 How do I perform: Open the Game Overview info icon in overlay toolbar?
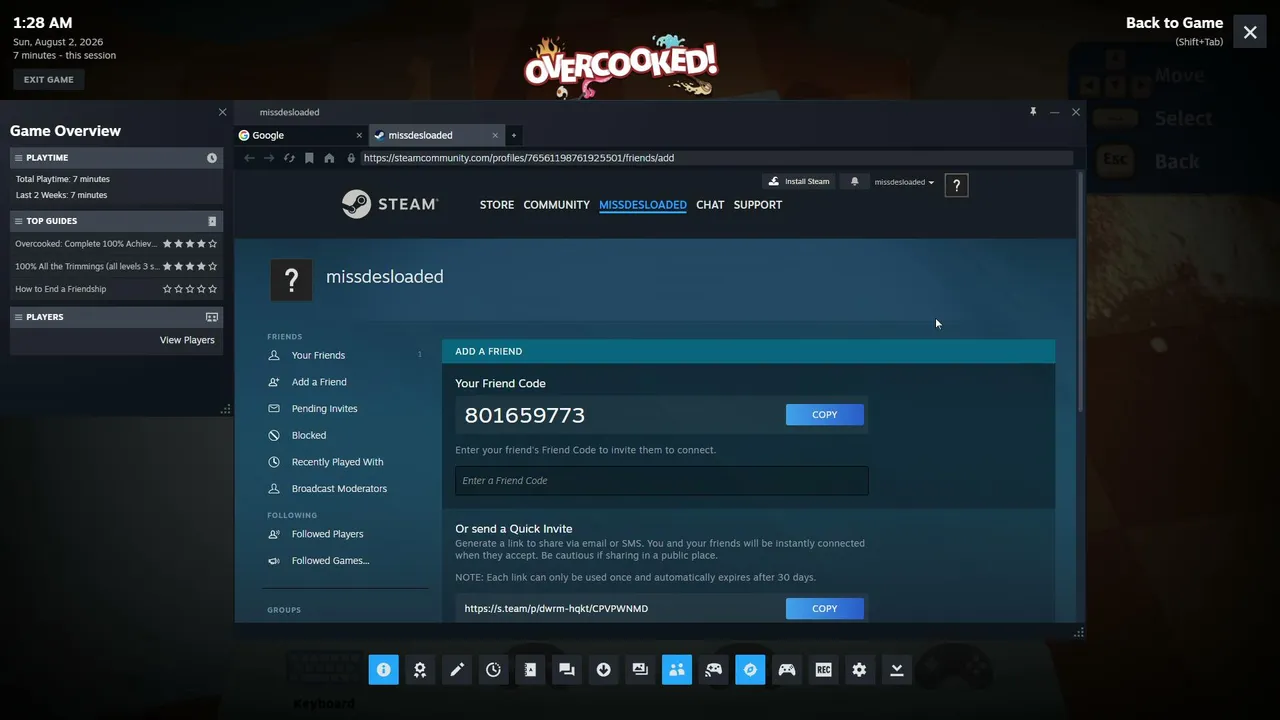click(x=383, y=670)
